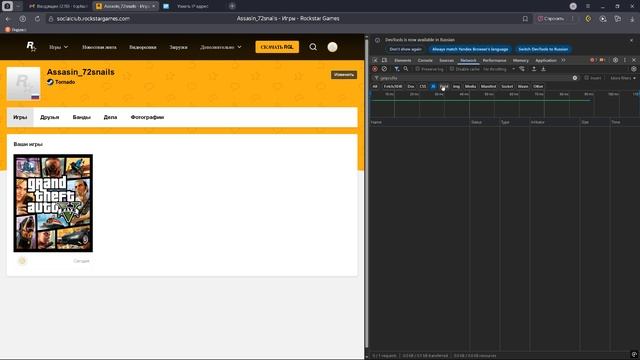Toggle the DevTools device toolbar icon
The width and height of the screenshot is (640, 360).
(x=384, y=60)
